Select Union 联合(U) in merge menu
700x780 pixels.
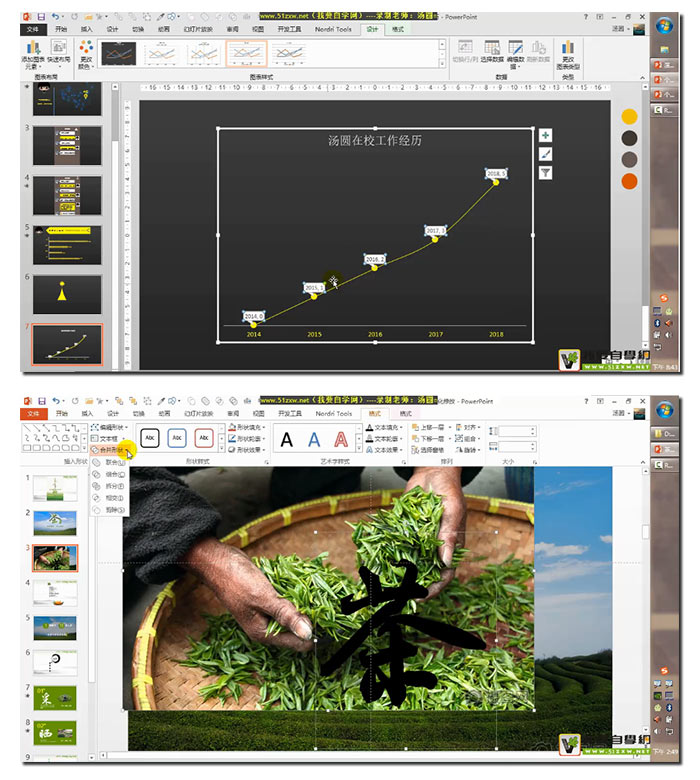click(x=109, y=463)
